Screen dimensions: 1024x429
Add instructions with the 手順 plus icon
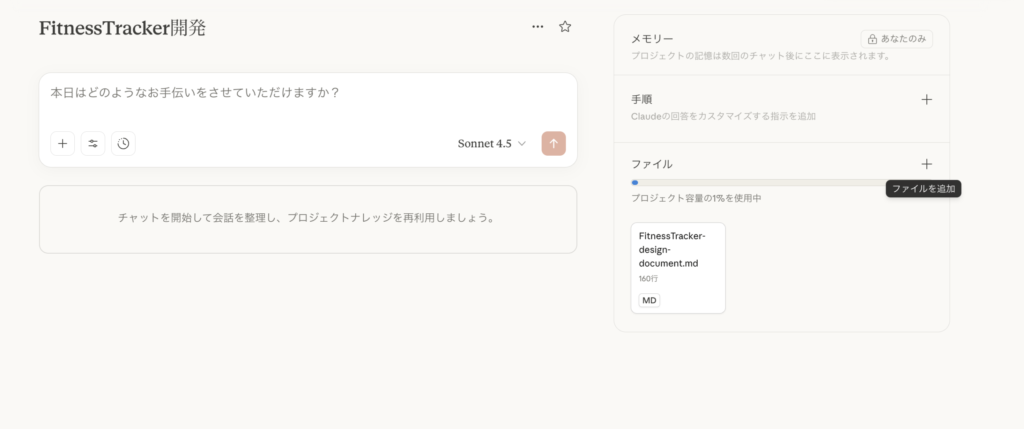[926, 100]
